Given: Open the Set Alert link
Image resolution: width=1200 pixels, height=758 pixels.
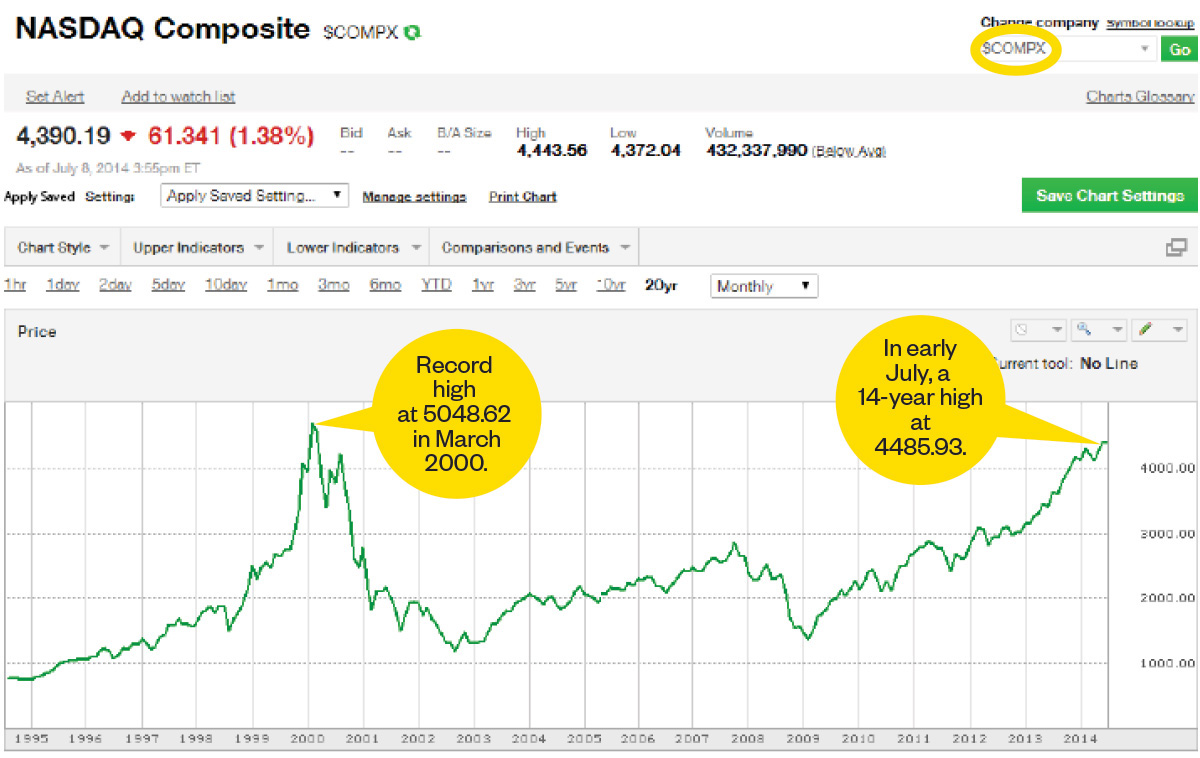Looking at the screenshot, I should pyautogui.click(x=55, y=97).
